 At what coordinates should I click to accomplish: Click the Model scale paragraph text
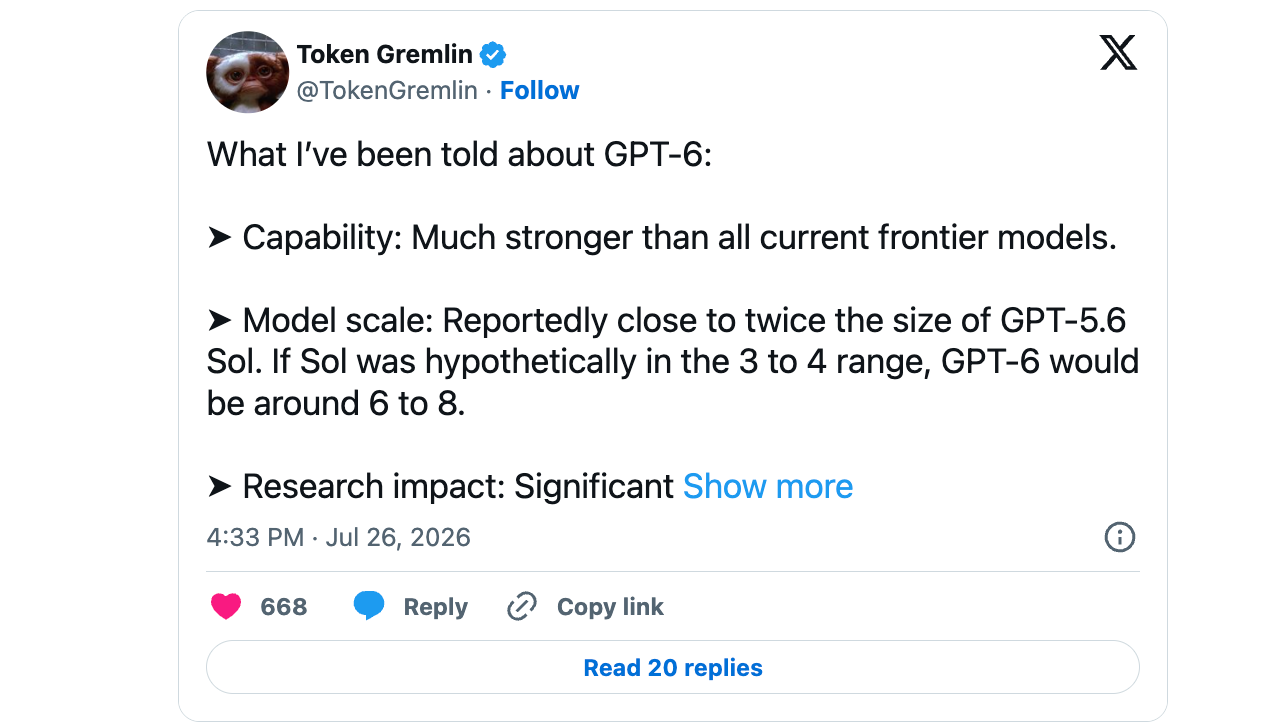673,362
